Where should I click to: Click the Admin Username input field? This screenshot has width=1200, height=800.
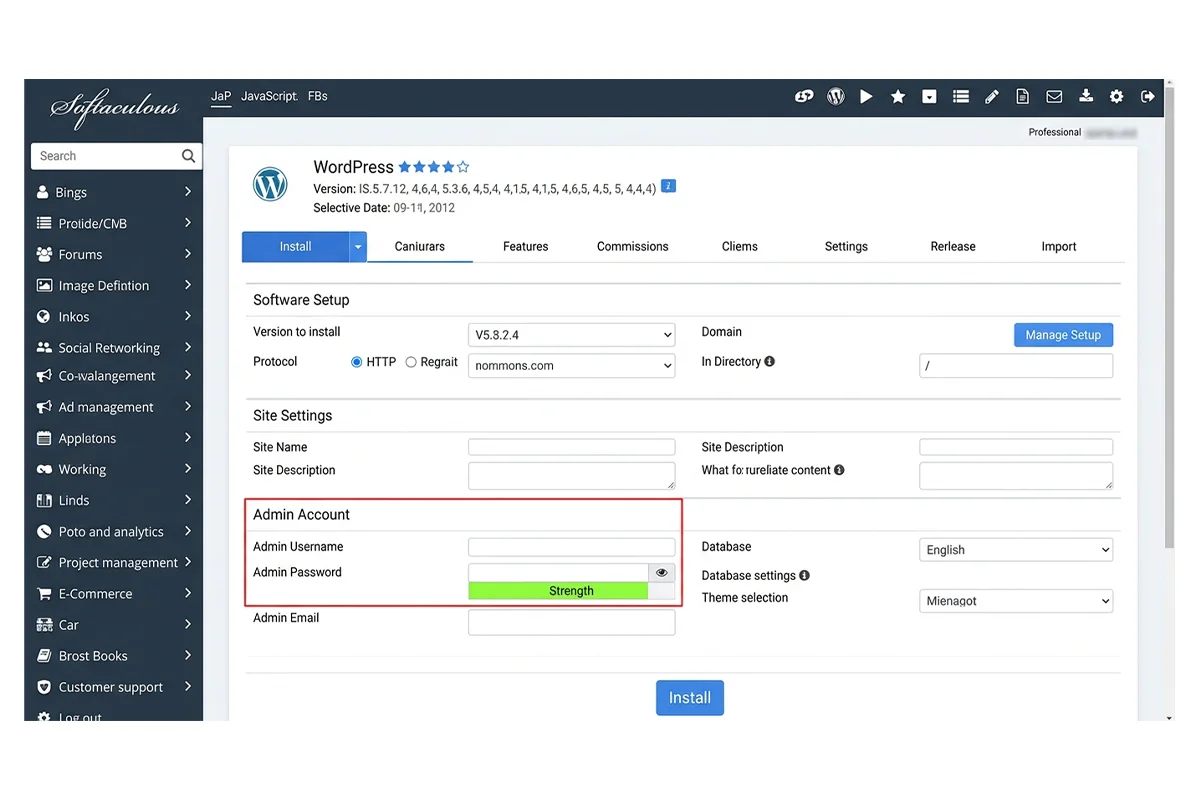coord(571,547)
